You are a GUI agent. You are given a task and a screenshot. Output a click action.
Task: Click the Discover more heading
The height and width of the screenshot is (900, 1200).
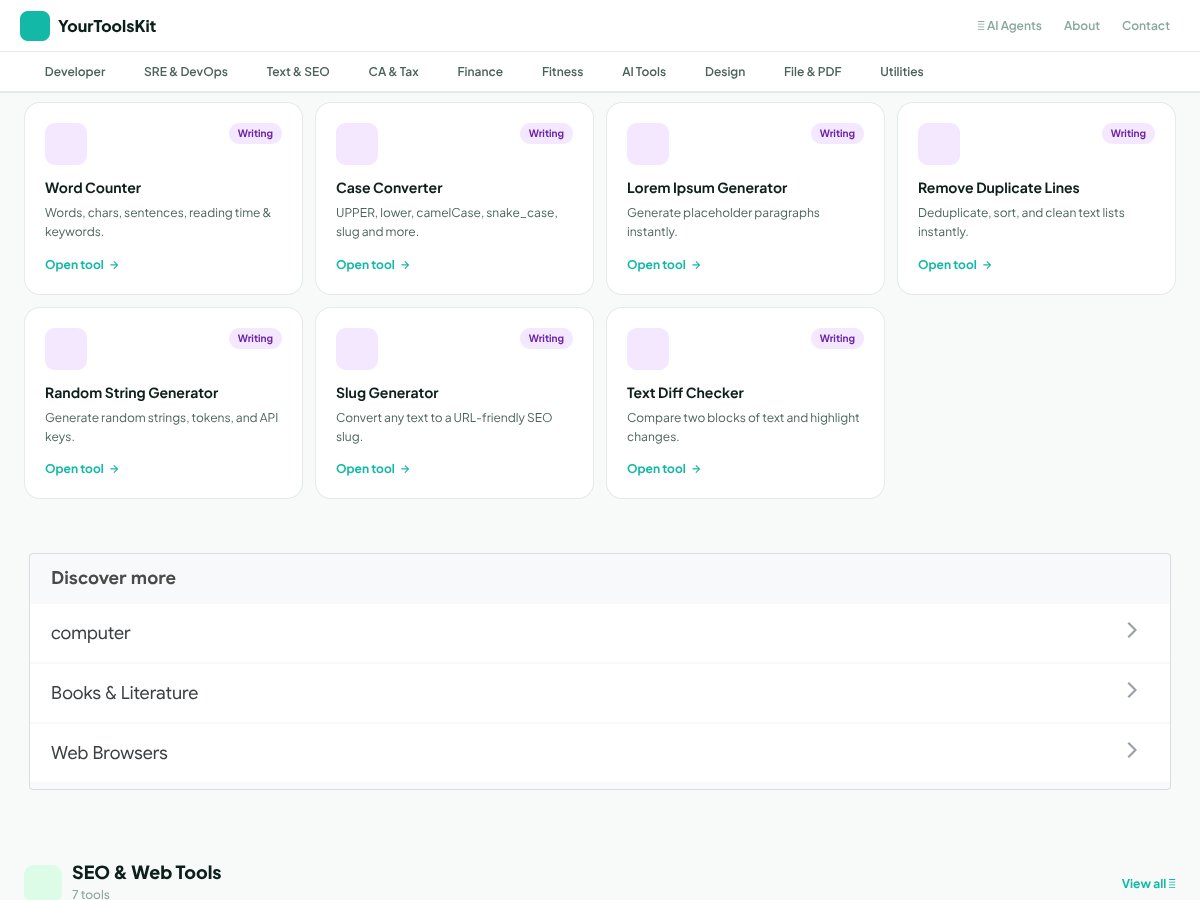[113, 578]
